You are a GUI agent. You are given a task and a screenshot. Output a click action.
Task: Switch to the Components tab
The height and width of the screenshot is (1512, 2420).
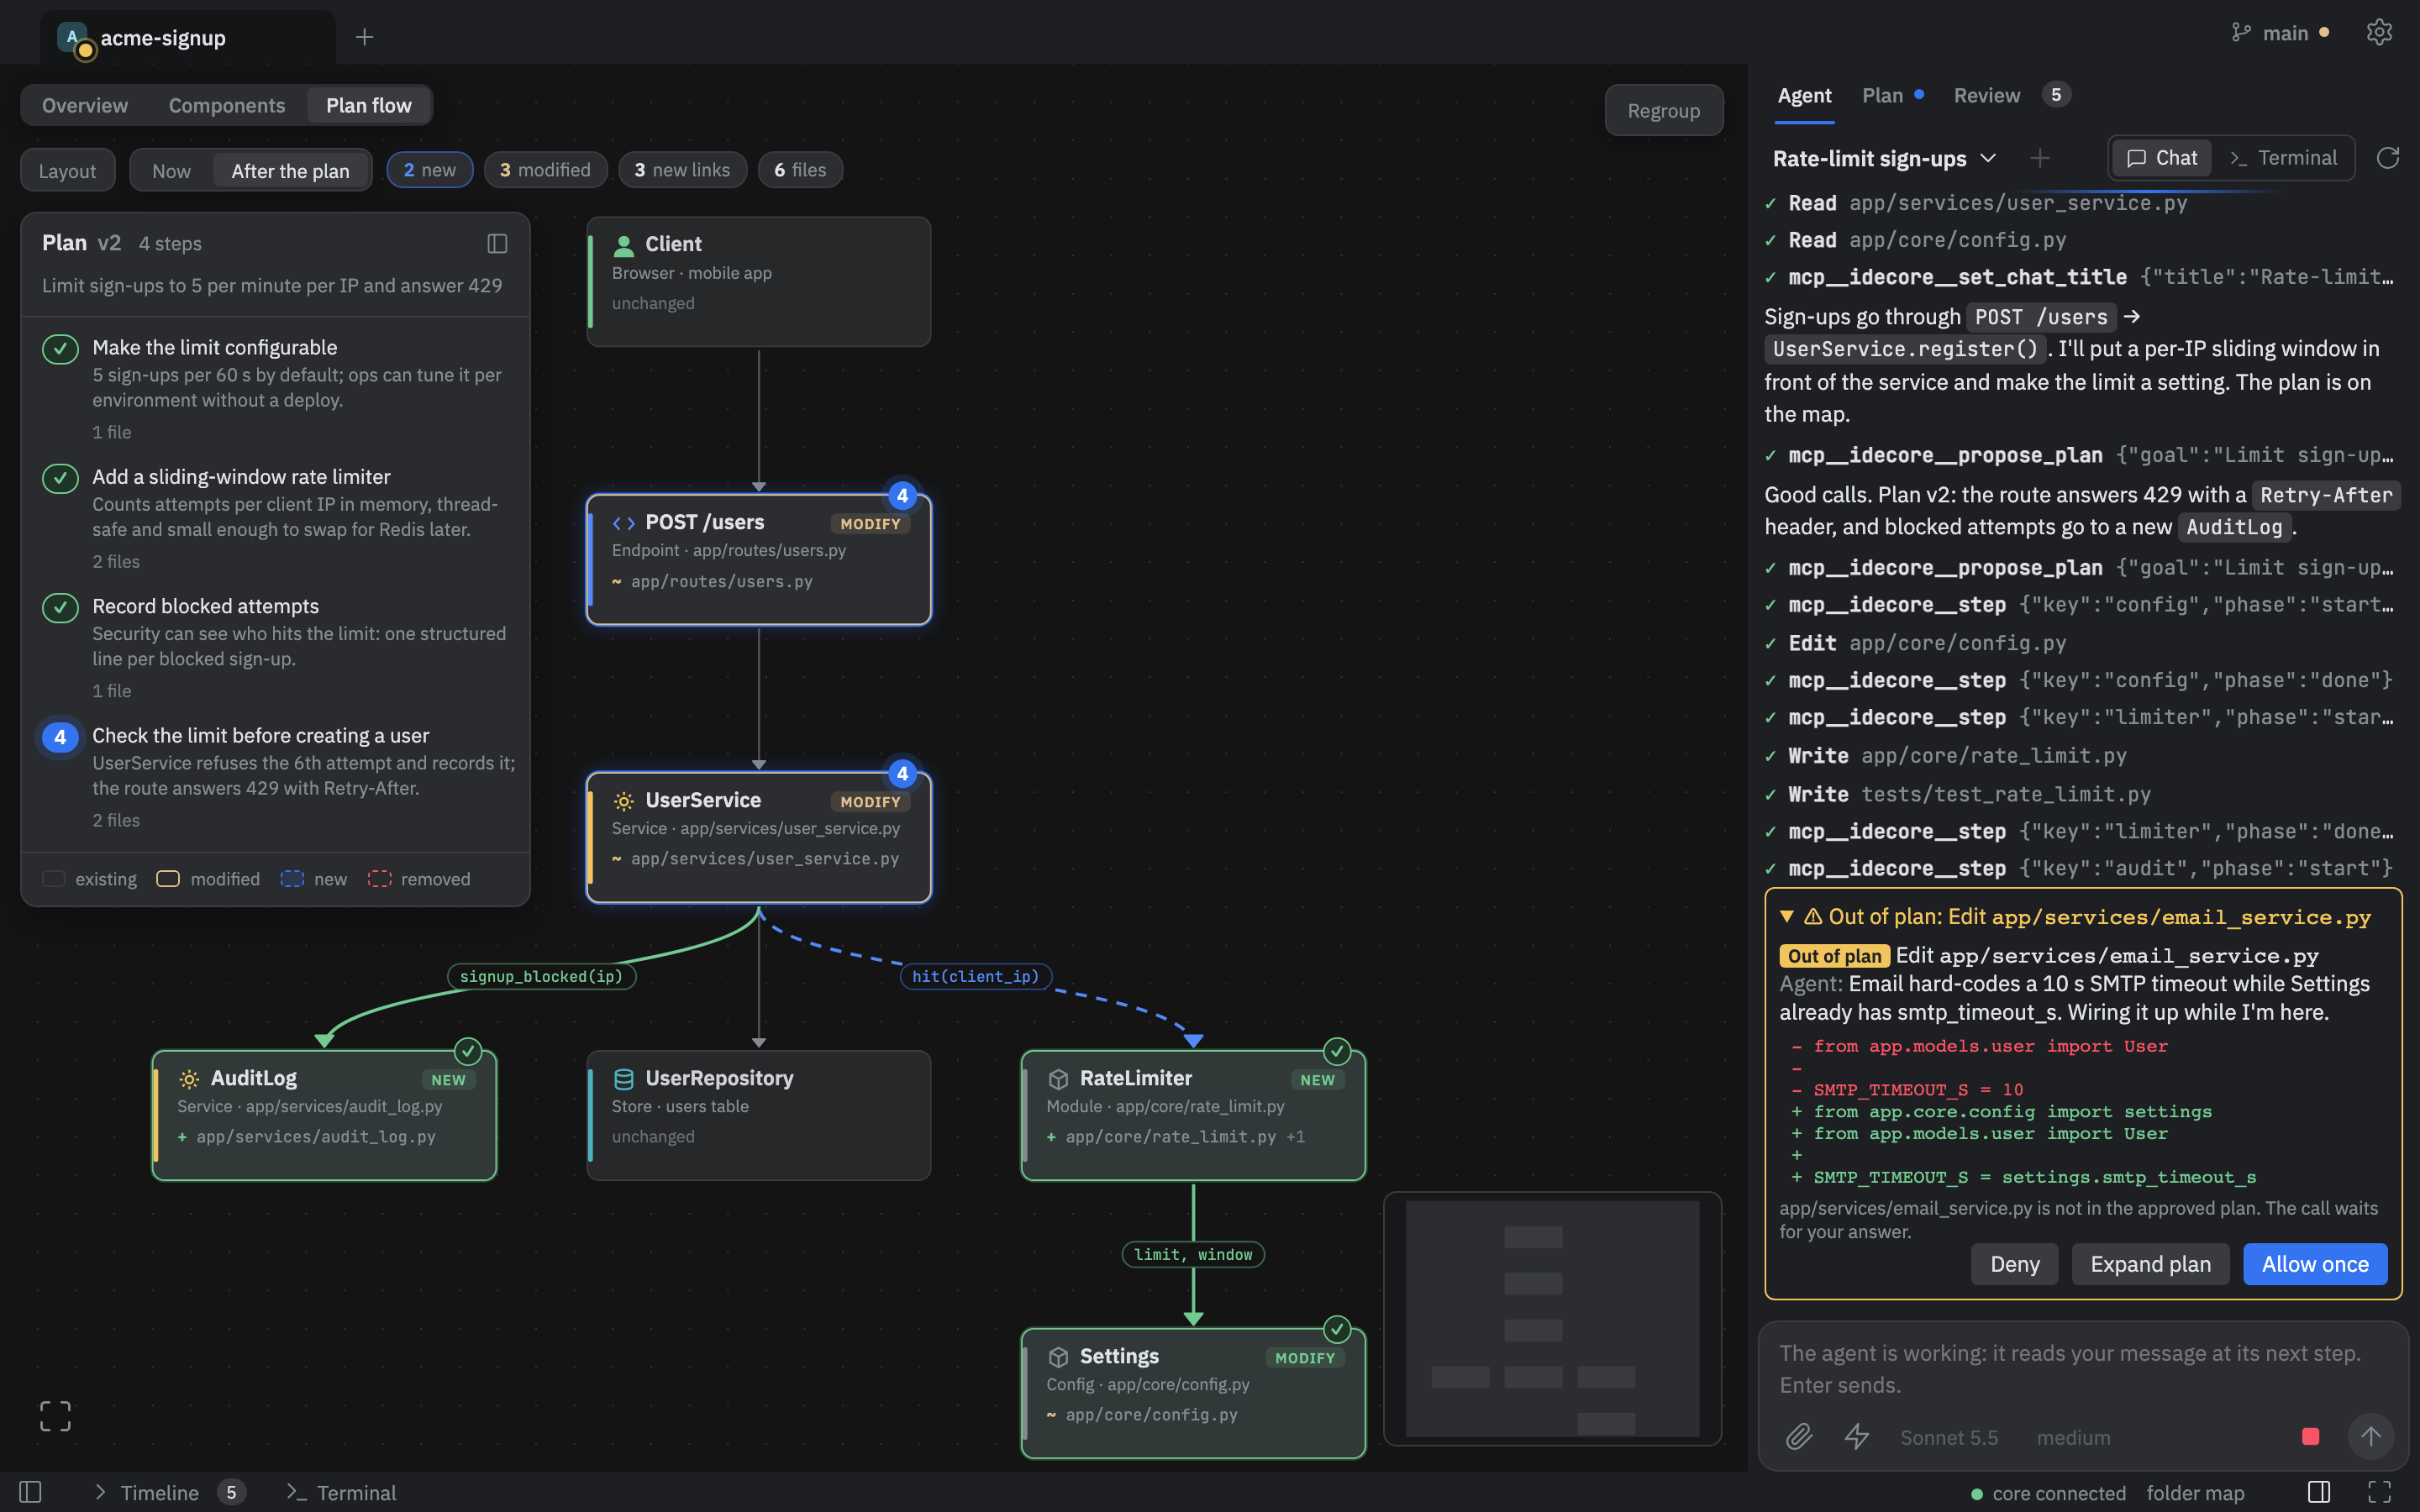(x=227, y=105)
